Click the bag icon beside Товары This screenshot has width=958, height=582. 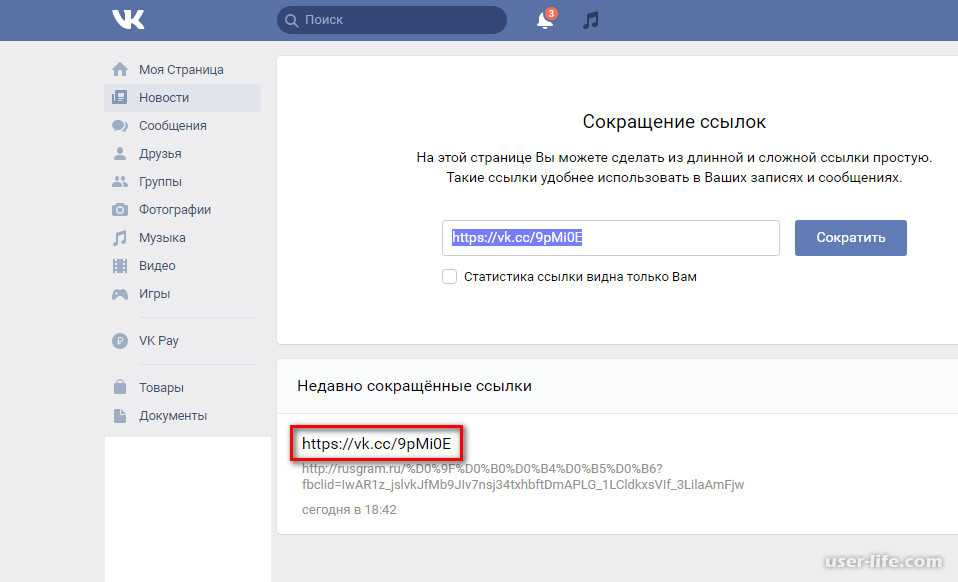120,387
